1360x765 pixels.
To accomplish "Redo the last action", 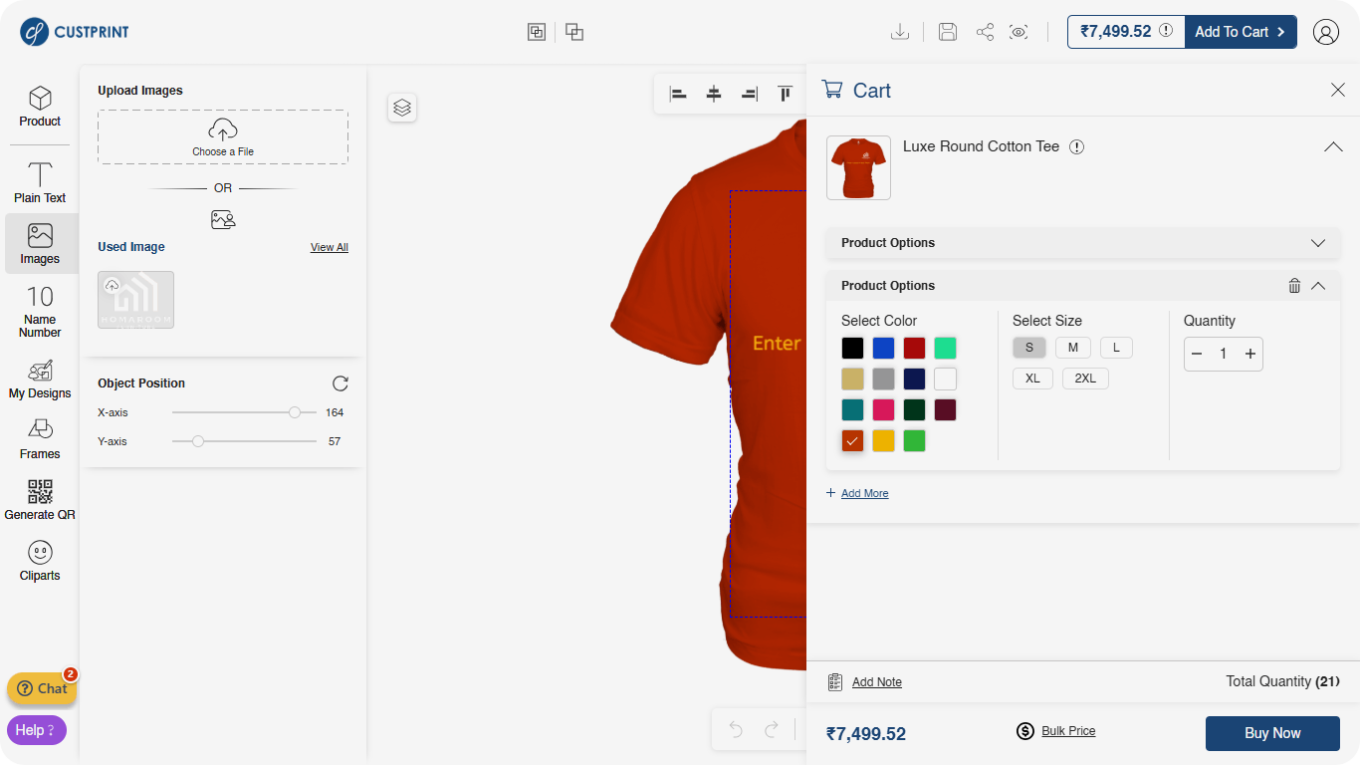I will click(771, 730).
